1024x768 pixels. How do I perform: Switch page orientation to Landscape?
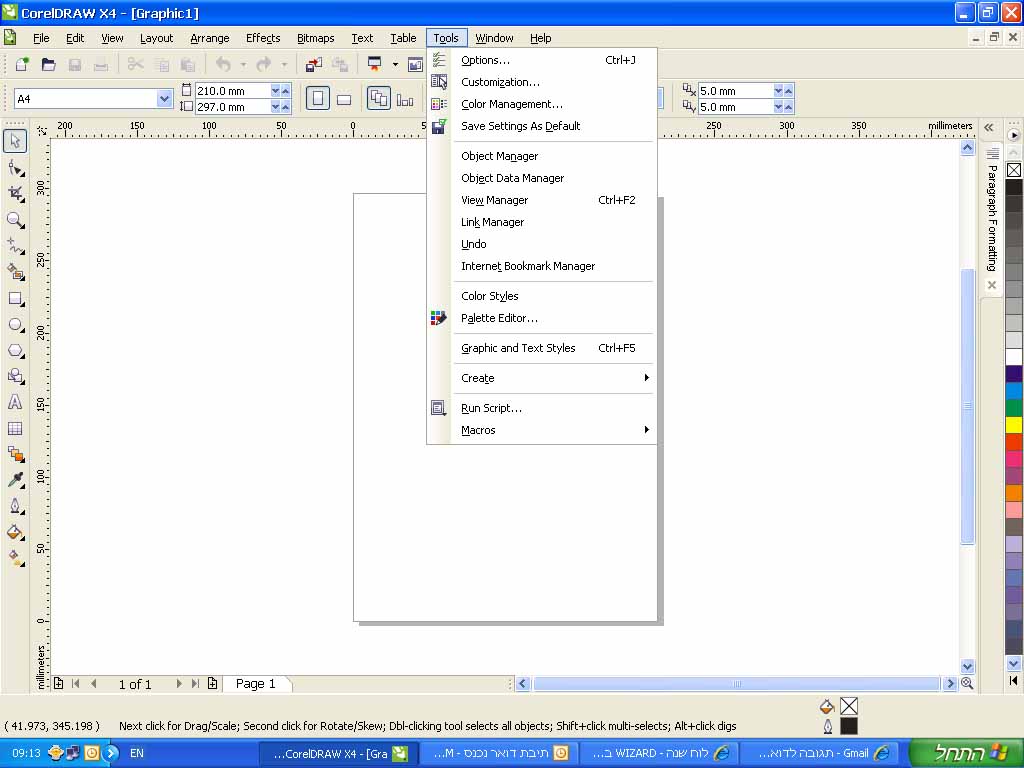(344, 99)
